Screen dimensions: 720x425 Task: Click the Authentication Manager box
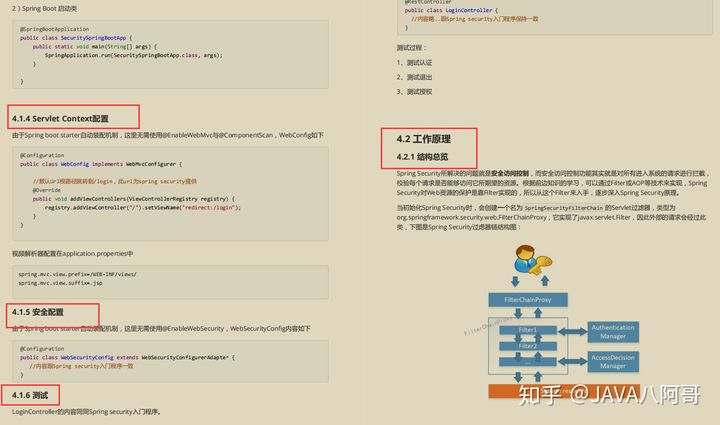(x=613, y=332)
